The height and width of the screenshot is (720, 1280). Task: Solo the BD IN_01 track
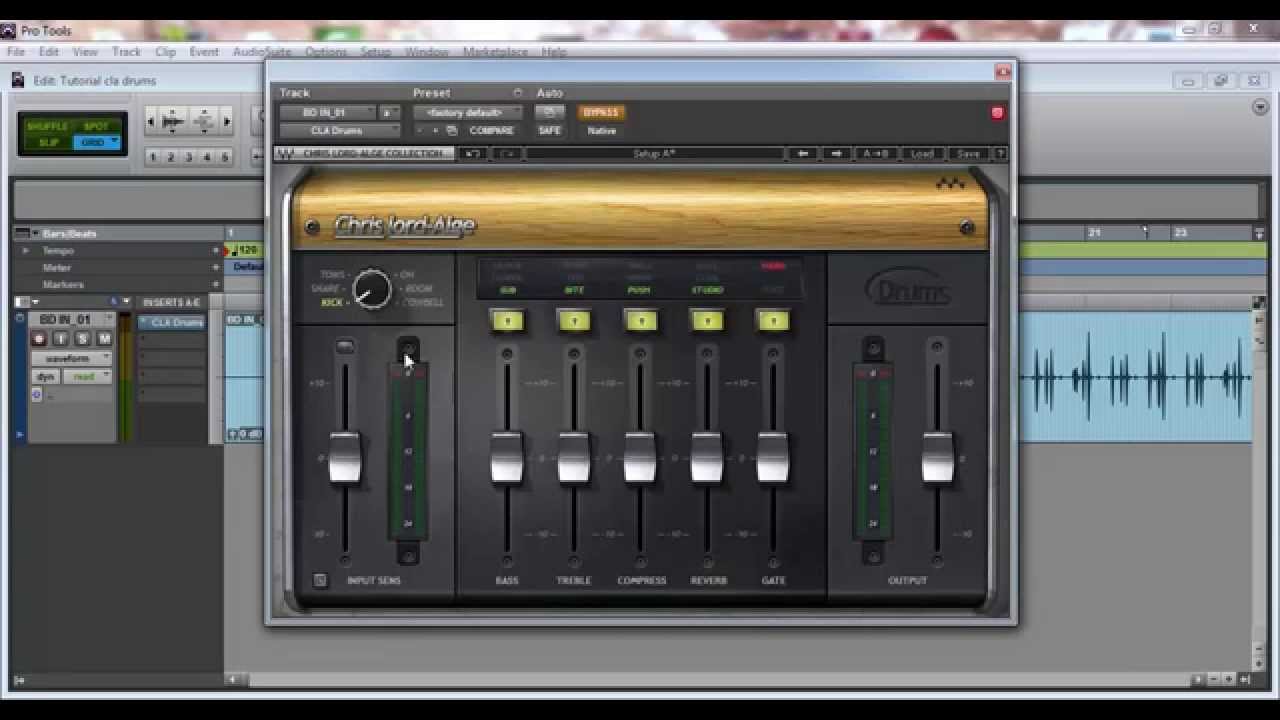pos(82,339)
